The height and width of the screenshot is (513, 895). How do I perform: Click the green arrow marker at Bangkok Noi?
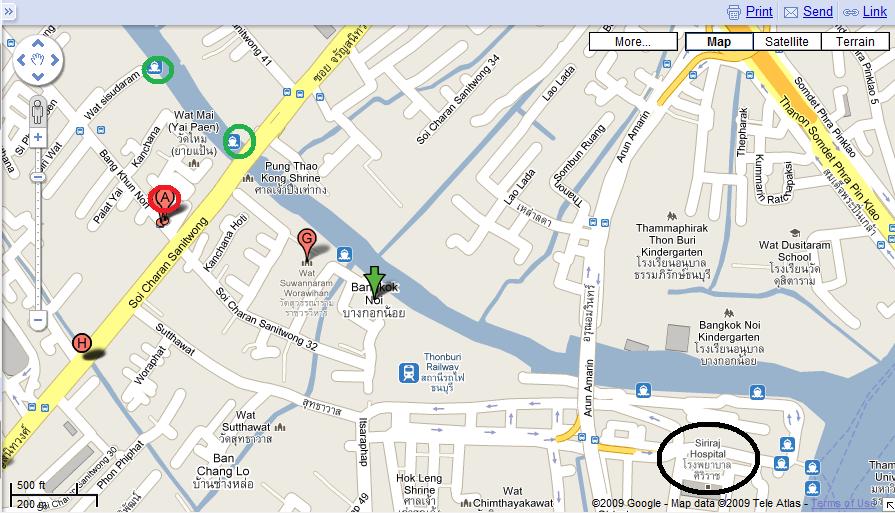coord(374,282)
